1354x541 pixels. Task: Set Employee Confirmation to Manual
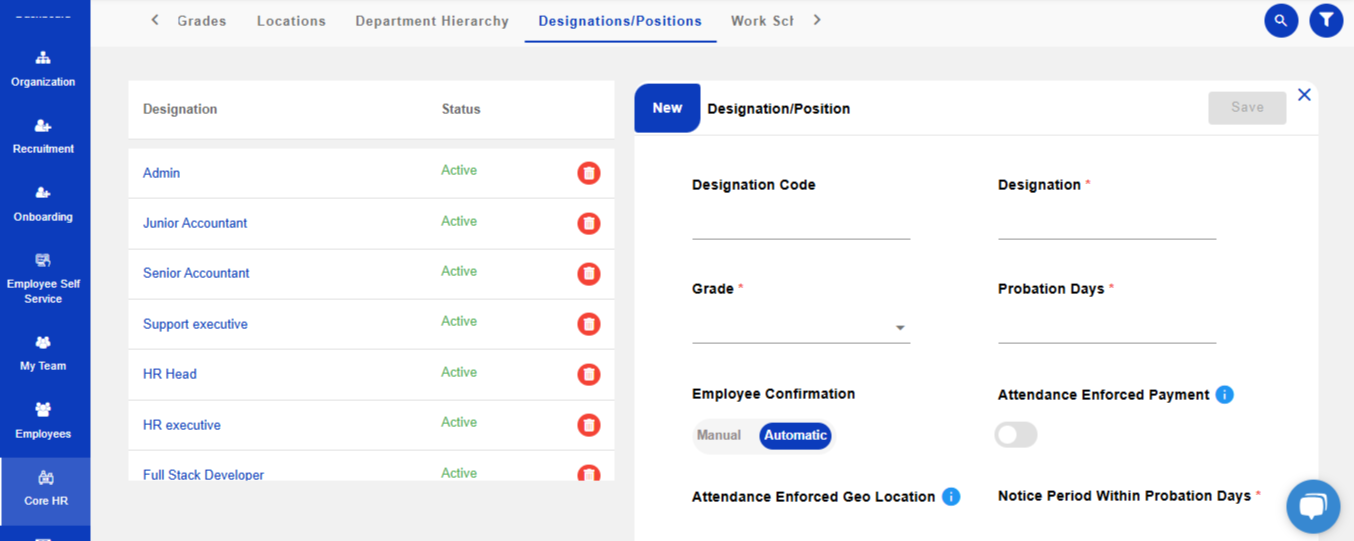(x=719, y=435)
